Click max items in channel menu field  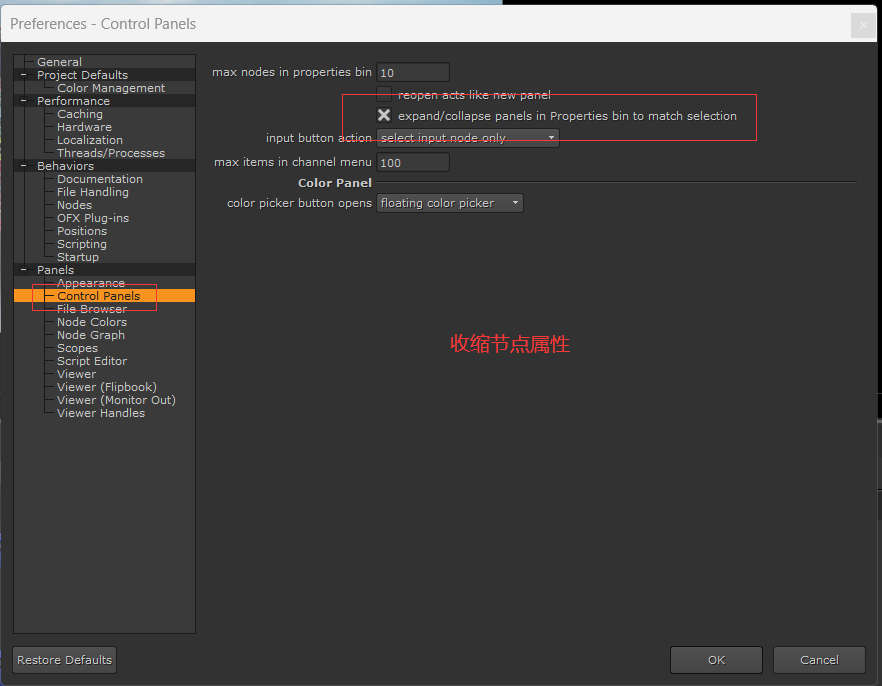click(x=413, y=163)
